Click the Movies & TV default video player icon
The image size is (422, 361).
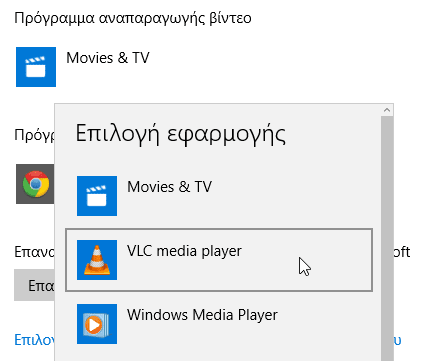36,67
